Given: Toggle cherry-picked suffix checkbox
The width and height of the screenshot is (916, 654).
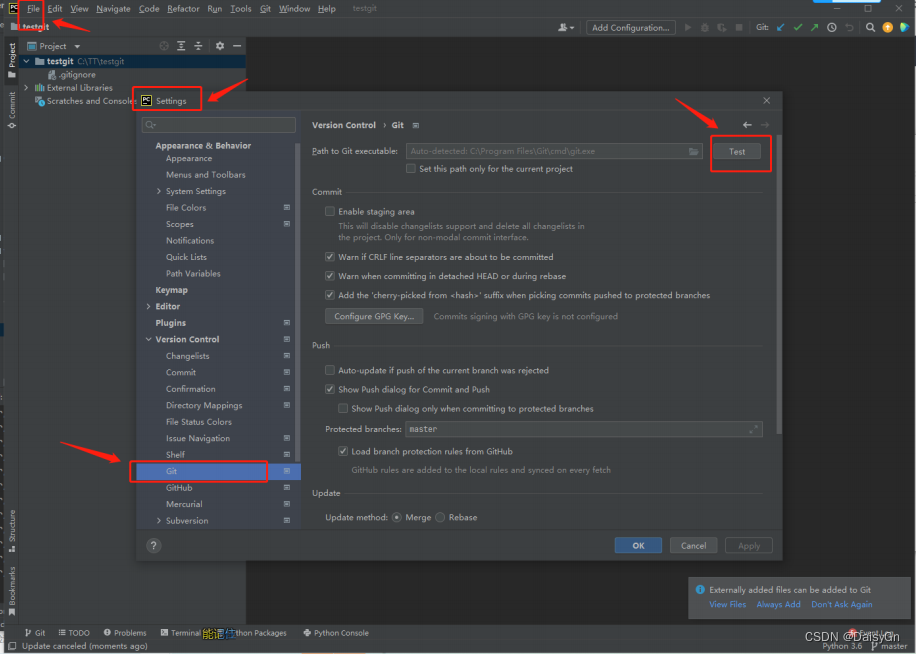Looking at the screenshot, I should pyautogui.click(x=330, y=295).
